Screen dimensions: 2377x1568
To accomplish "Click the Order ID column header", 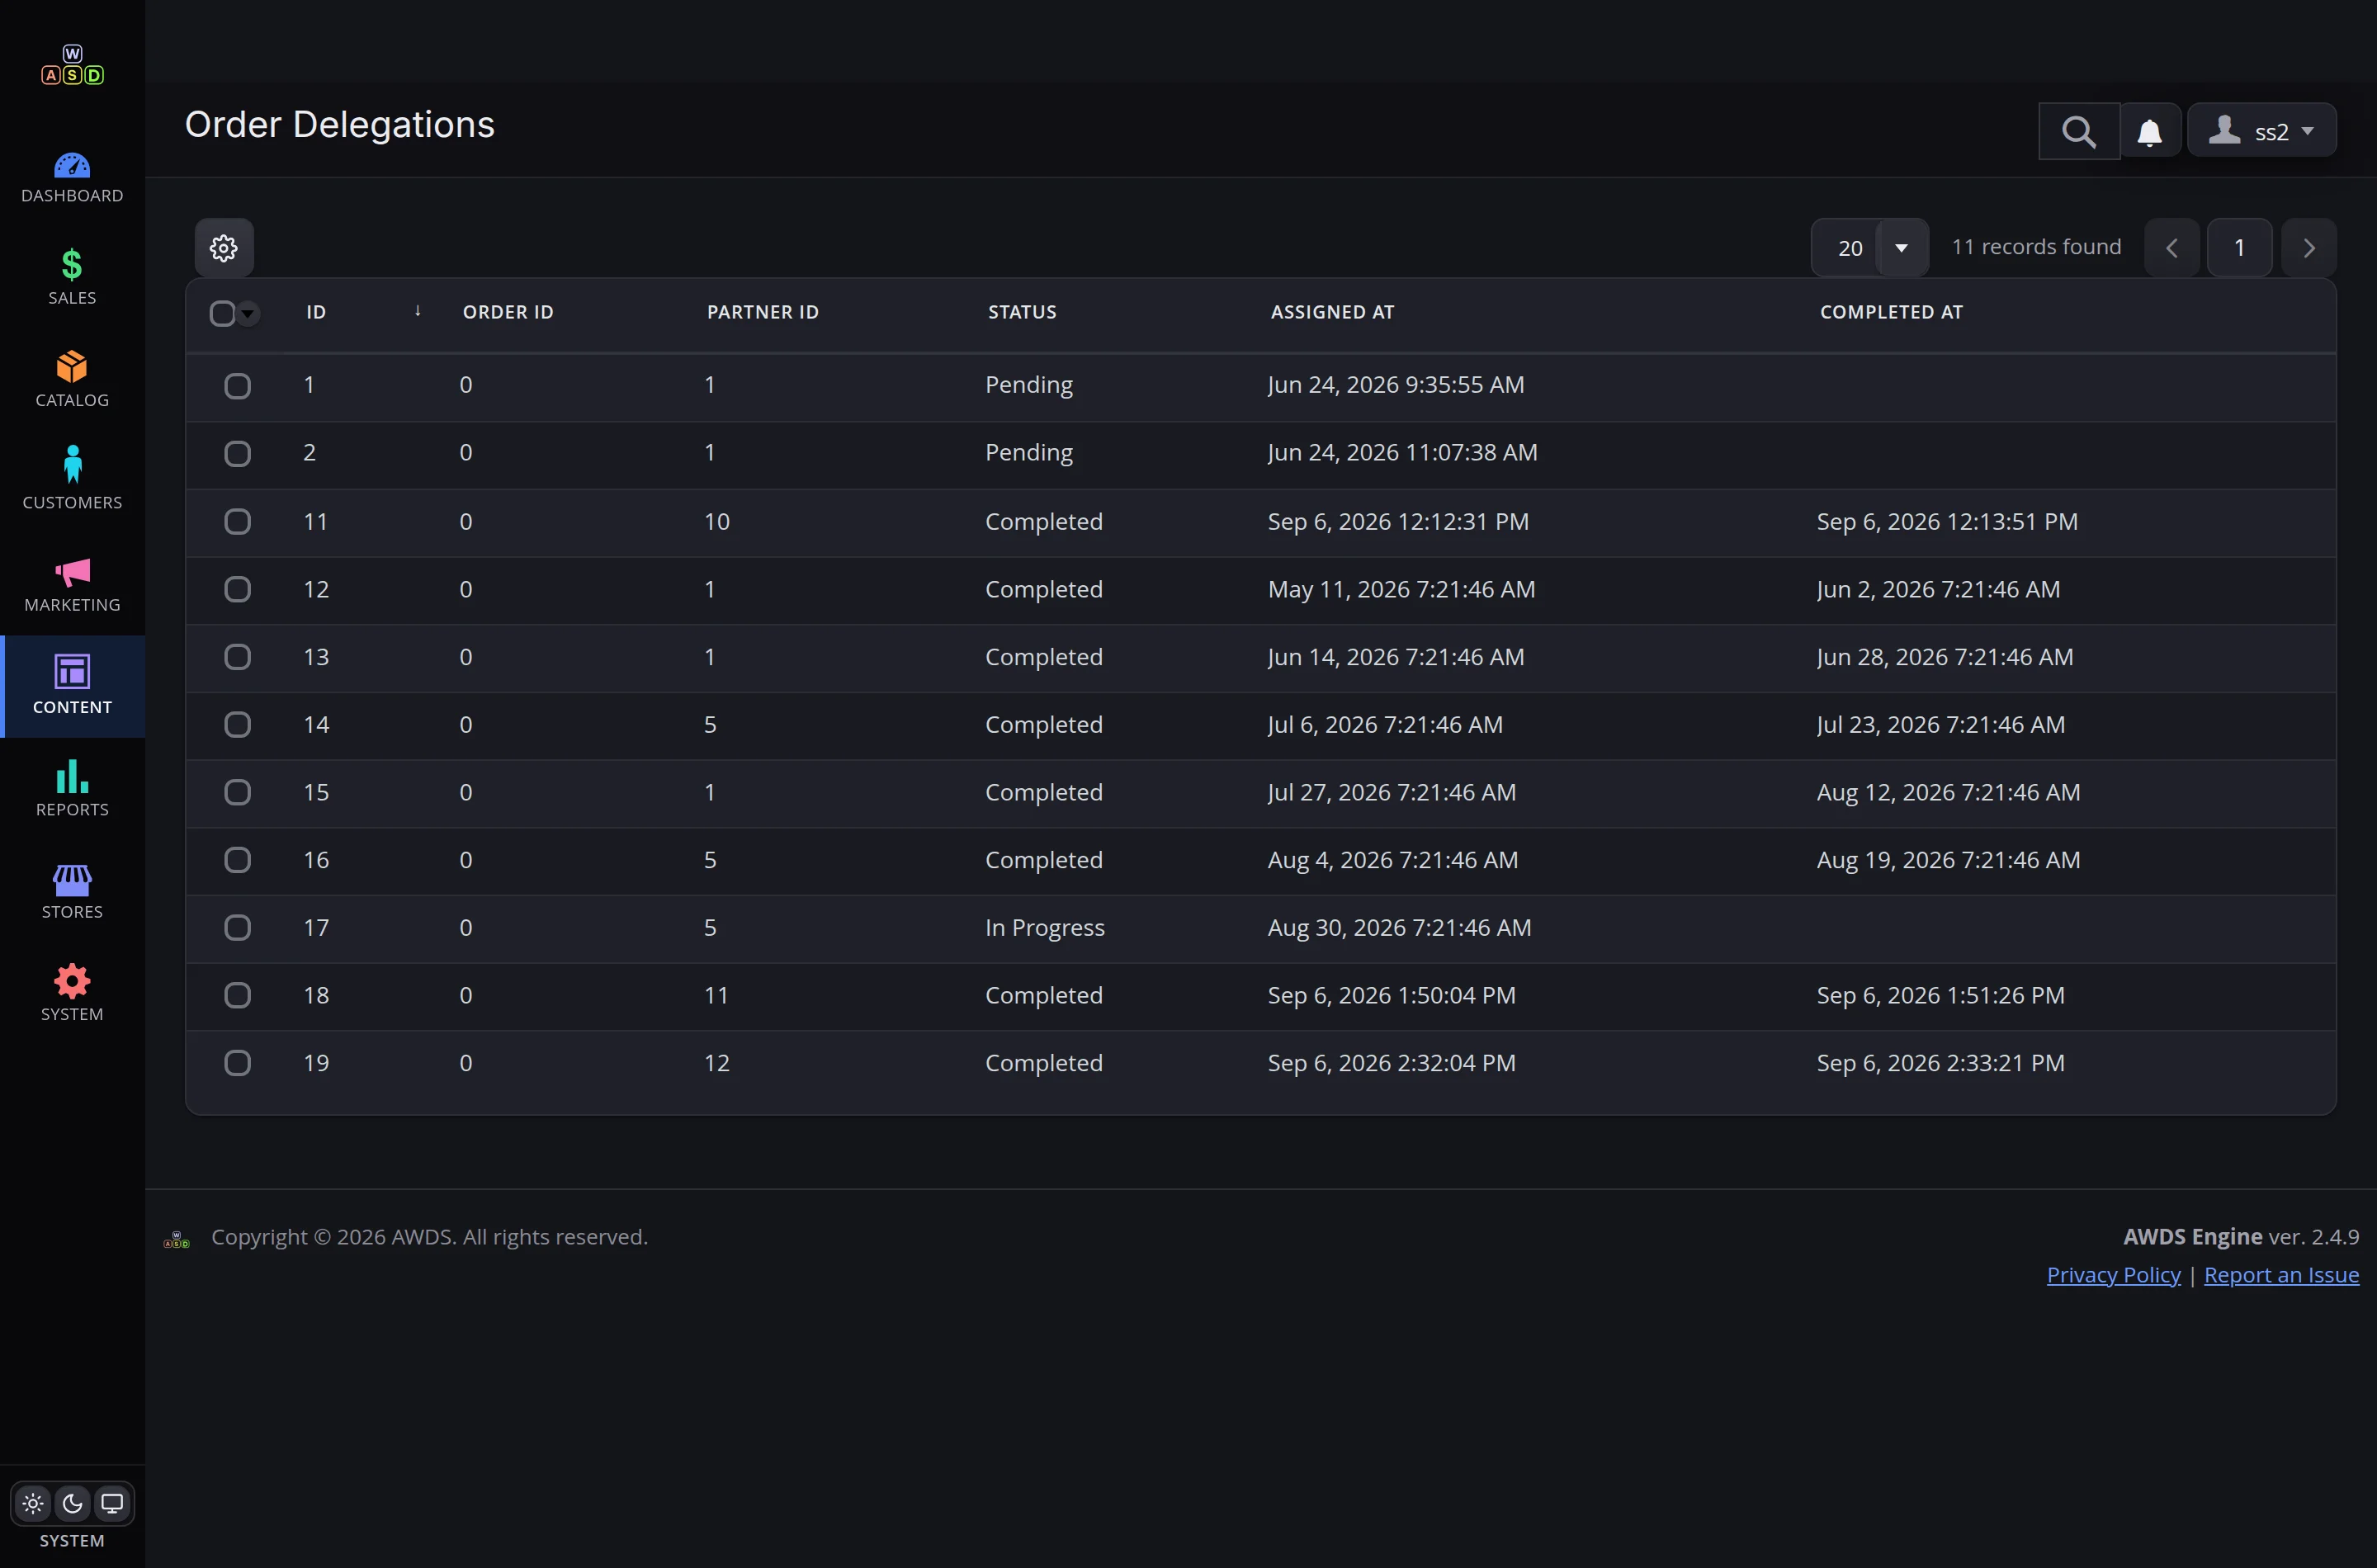I will 508,312.
